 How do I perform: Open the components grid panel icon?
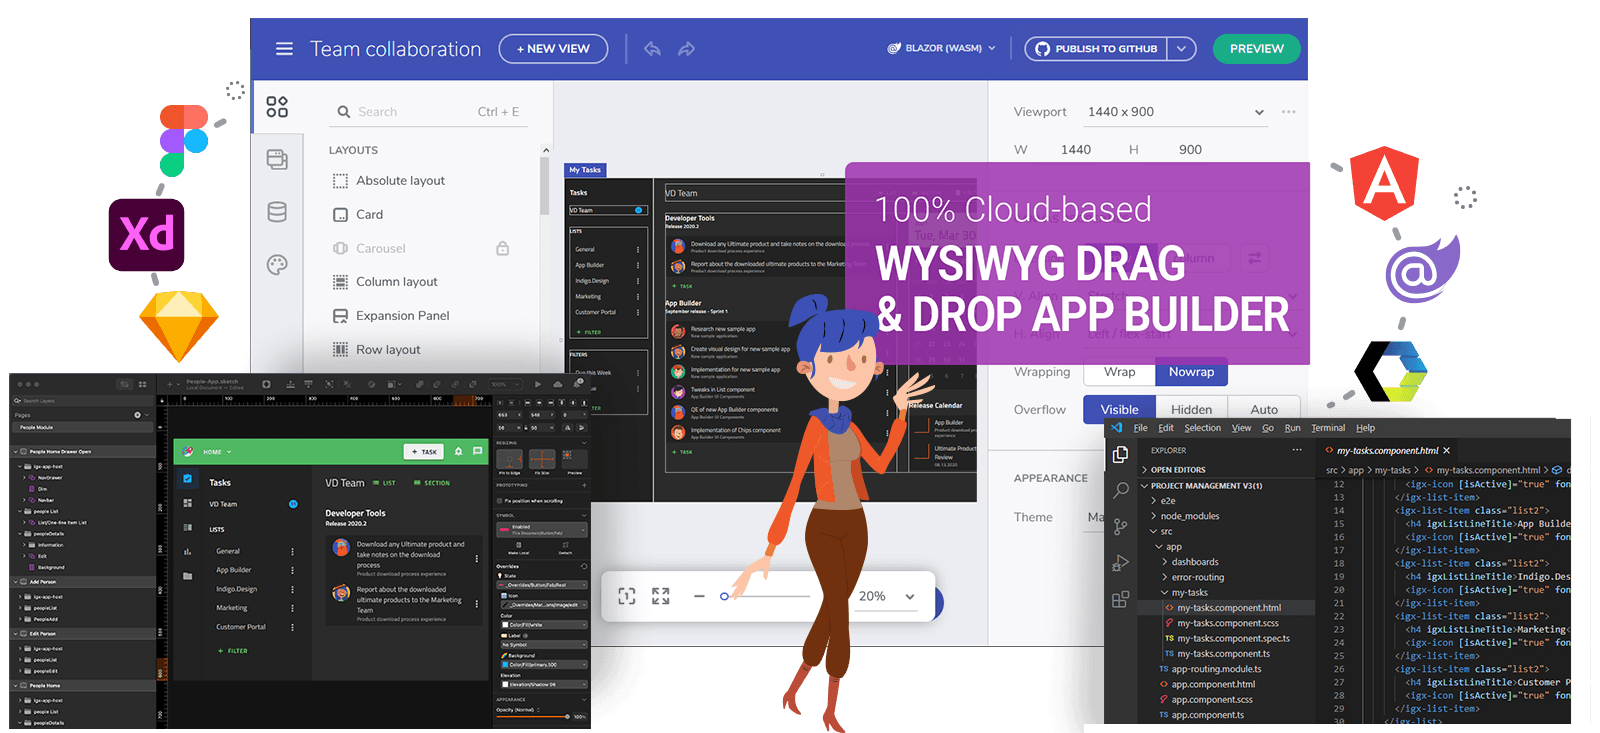point(277,107)
